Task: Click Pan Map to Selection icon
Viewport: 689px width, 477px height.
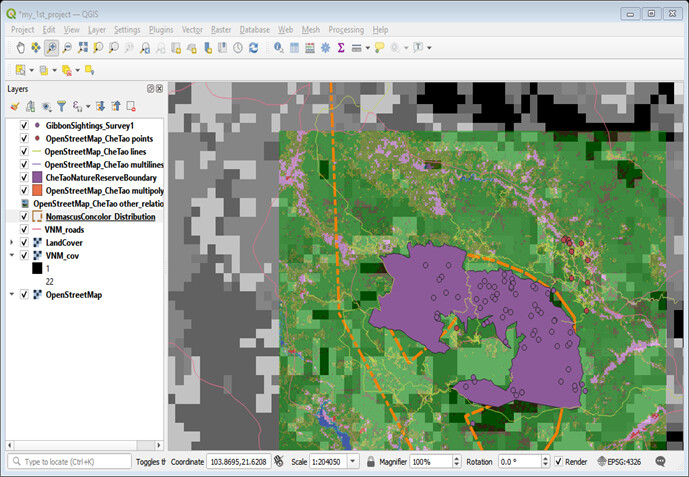Action: coord(36,47)
